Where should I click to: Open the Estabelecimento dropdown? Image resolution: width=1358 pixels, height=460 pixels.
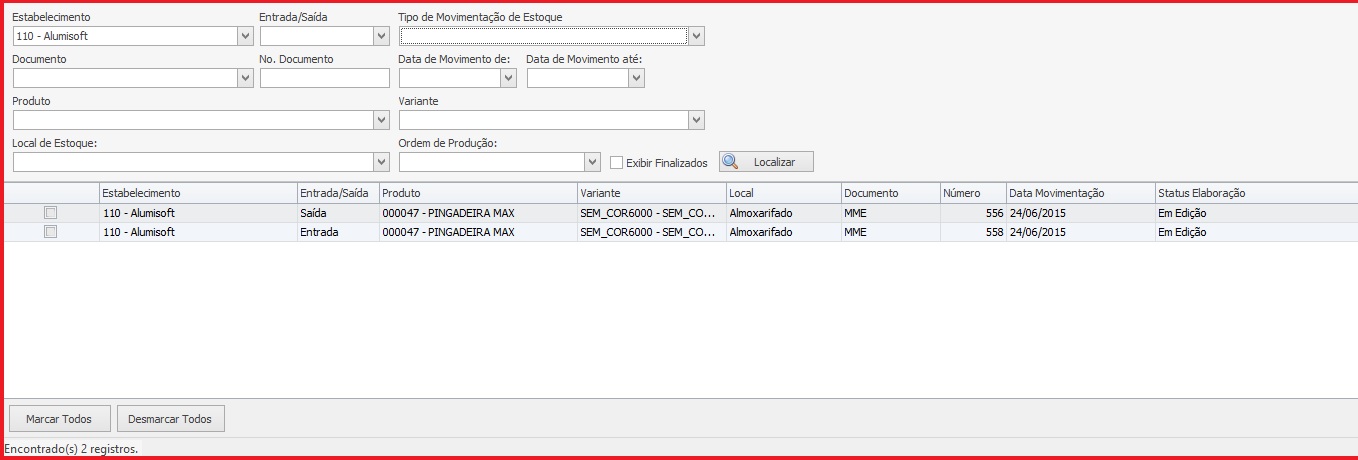click(245, 36)
